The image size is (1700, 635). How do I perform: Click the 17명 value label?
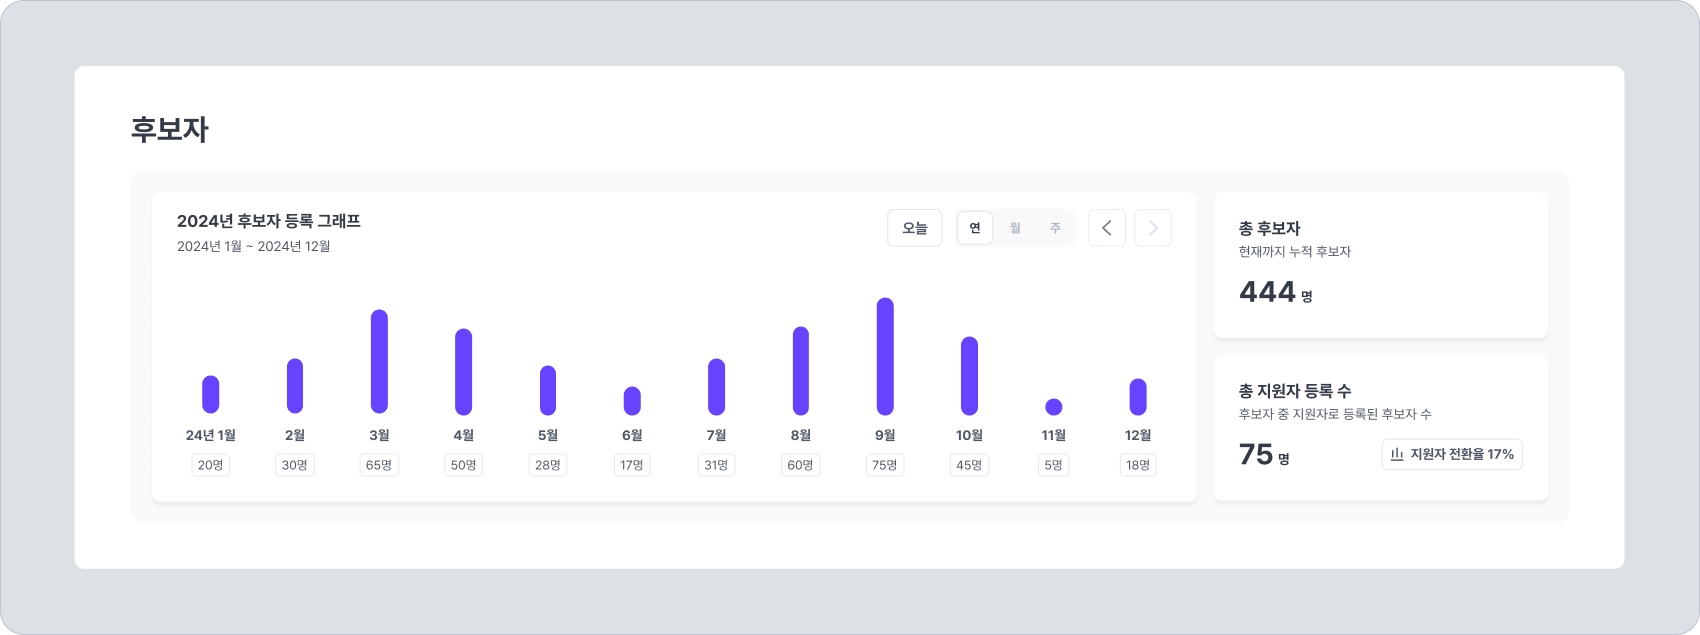click(x=632, y=465)
